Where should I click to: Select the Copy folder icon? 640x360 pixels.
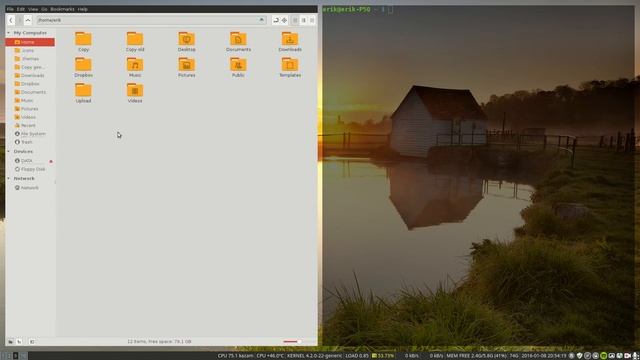(x=83, y=39)
